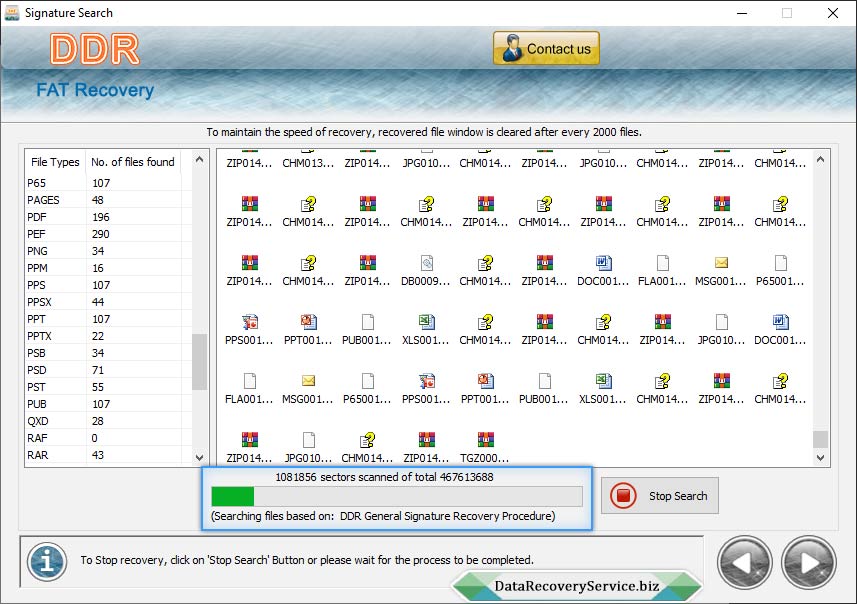Select PPS001 icon in row beginning with FLA001
This screenshot has width=857, height=604.
426,381
